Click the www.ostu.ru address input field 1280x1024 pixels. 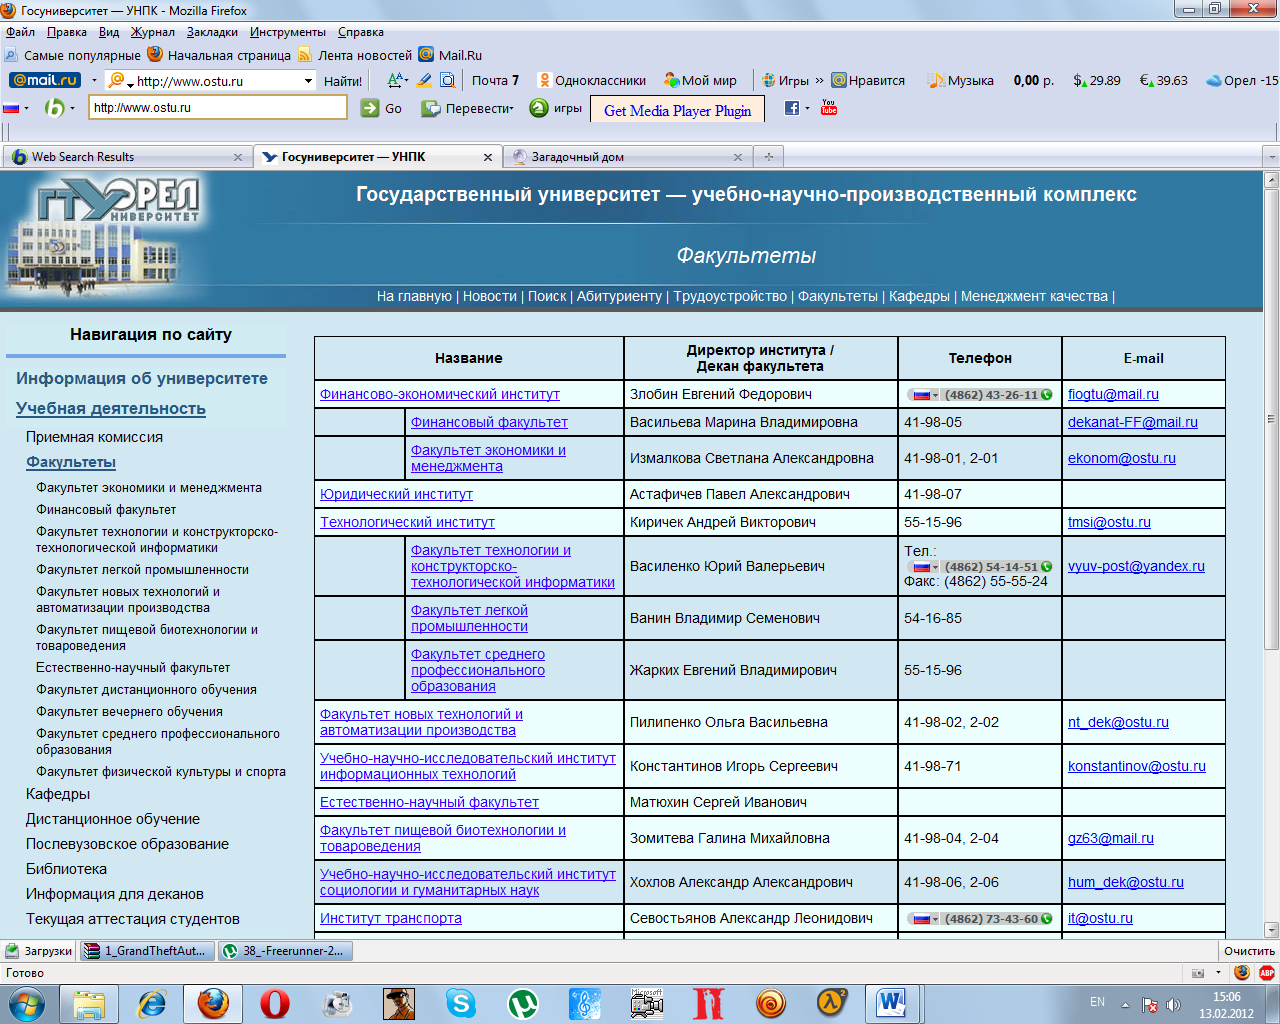pos(218,107)
